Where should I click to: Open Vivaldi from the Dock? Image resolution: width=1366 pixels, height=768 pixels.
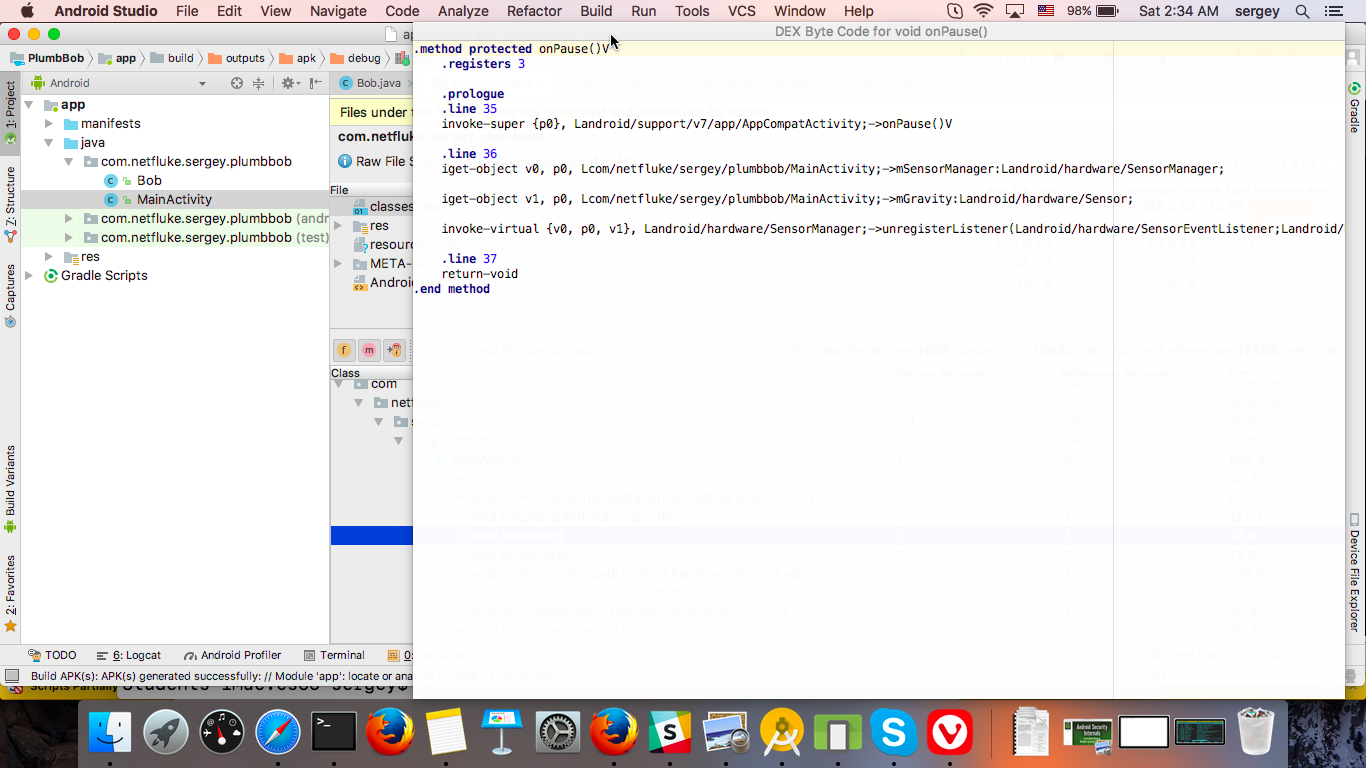click(950, 733)
